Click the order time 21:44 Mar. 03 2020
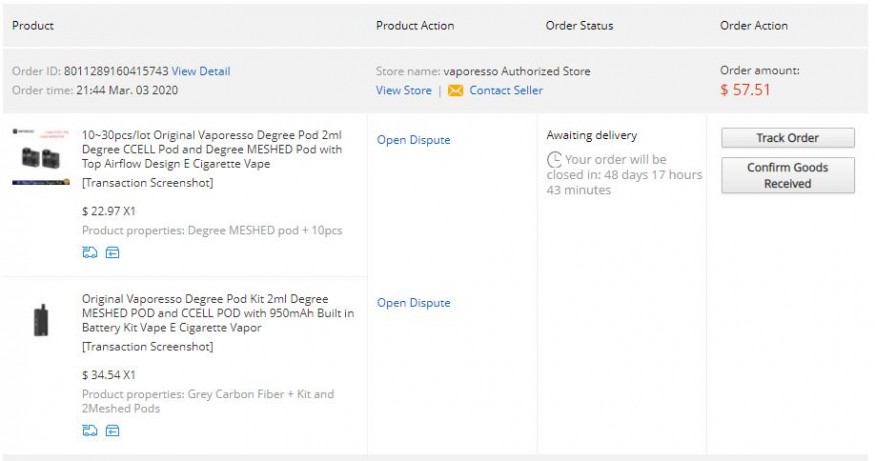This screenshot has width=875, height=461. coord(127,90)
